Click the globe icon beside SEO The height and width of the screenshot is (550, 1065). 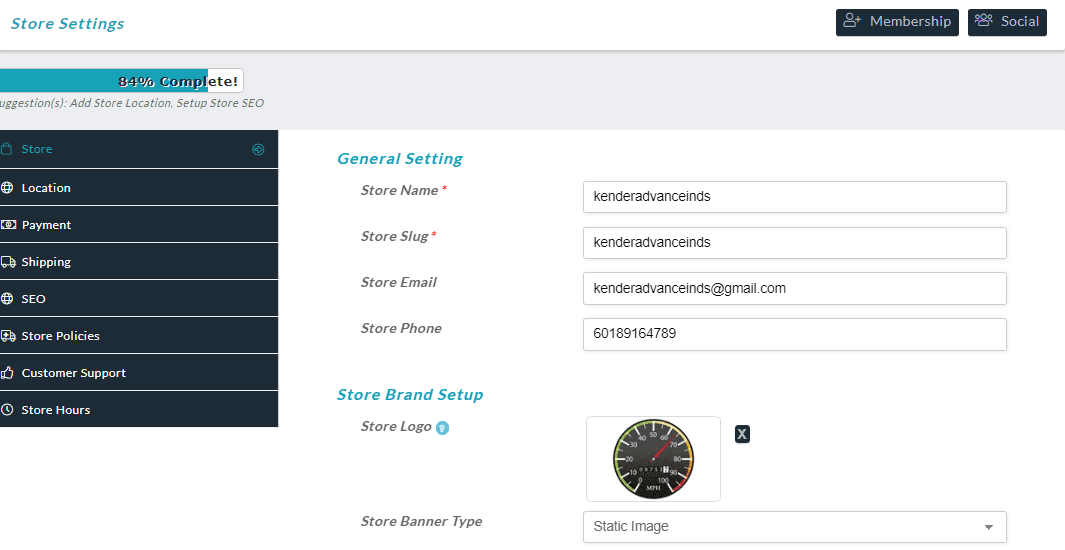click(x=8, y=299)
